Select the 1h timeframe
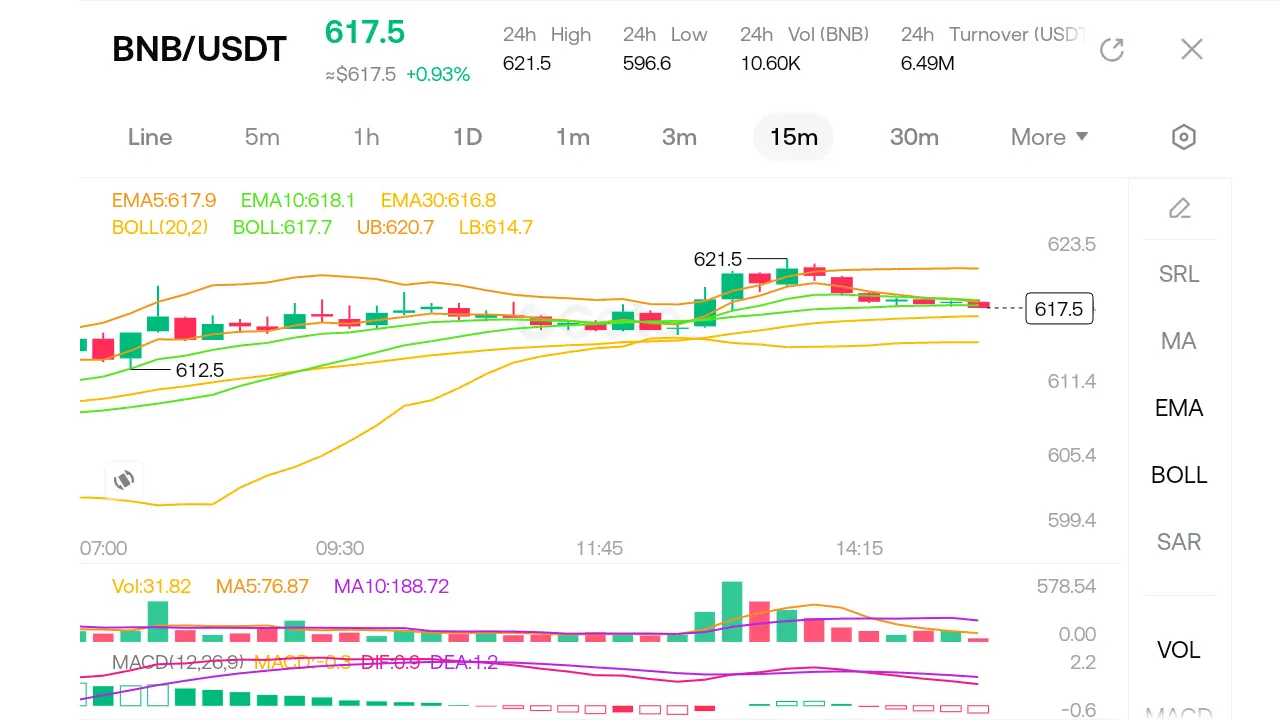 (366, 137)
